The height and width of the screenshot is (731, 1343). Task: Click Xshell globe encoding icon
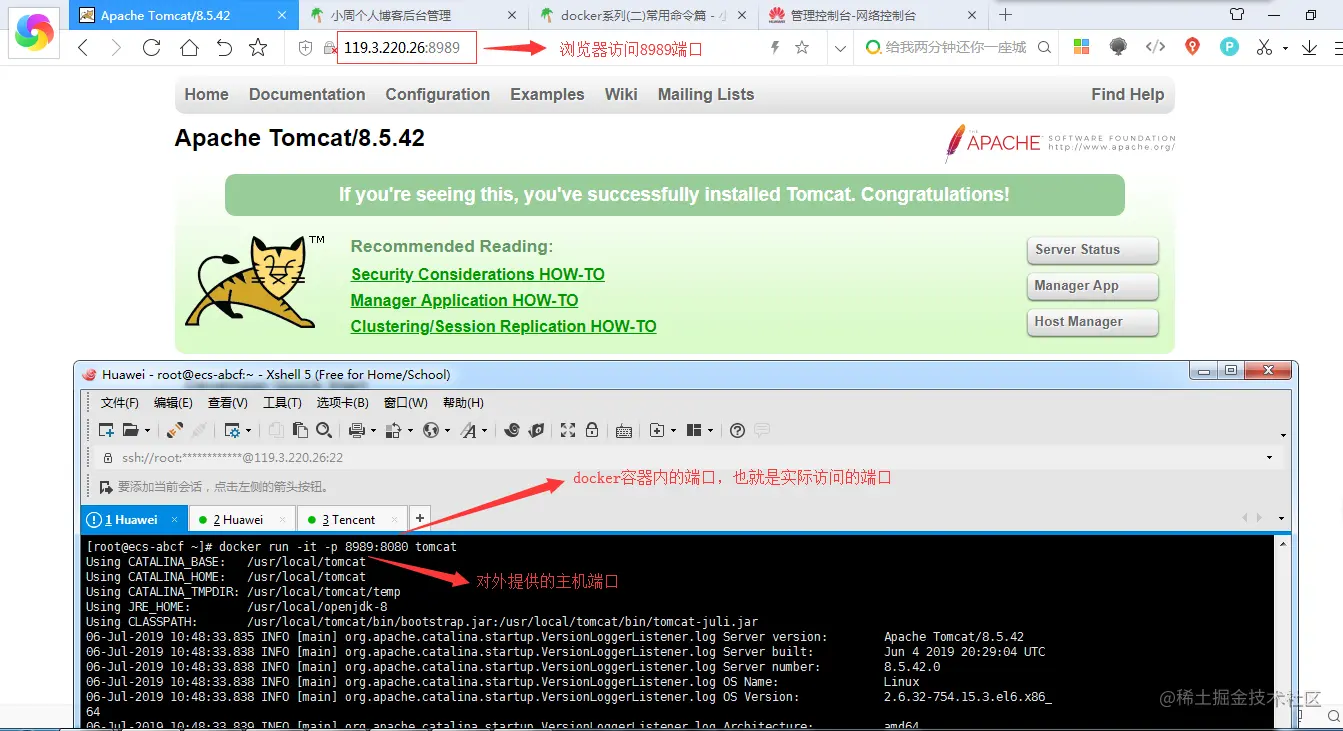[431, 430]
